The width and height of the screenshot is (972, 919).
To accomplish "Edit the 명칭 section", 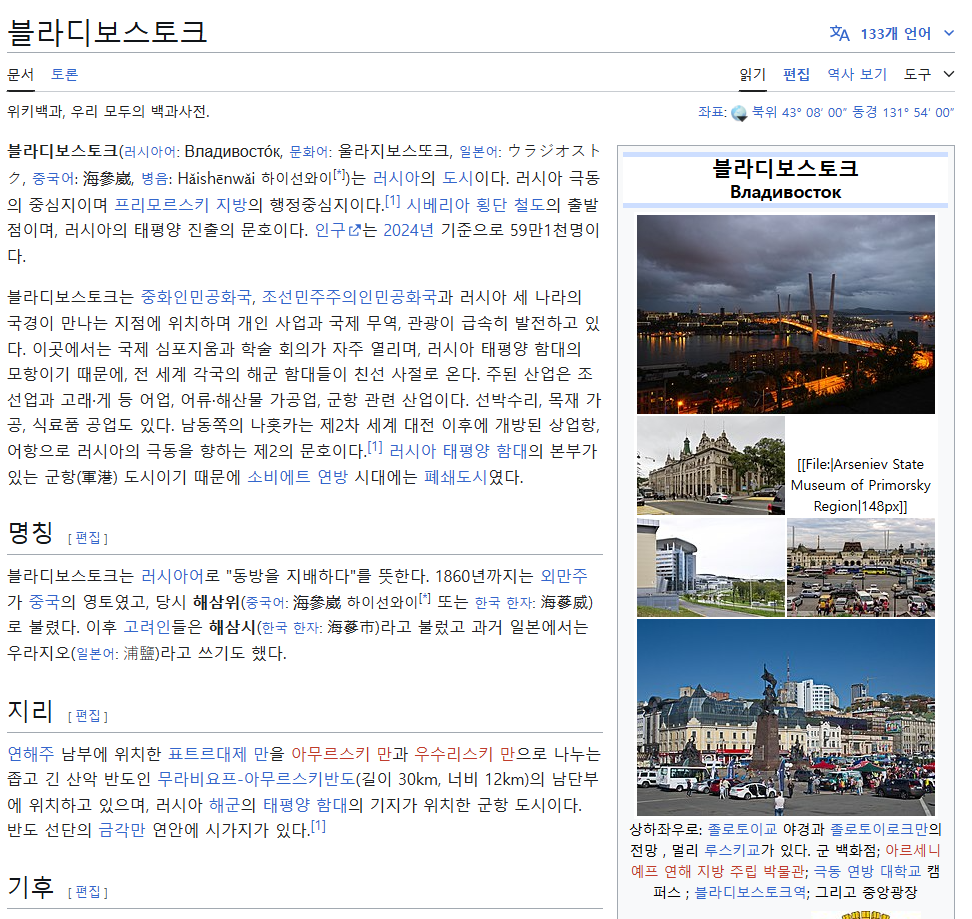I will tap(88, 538).
